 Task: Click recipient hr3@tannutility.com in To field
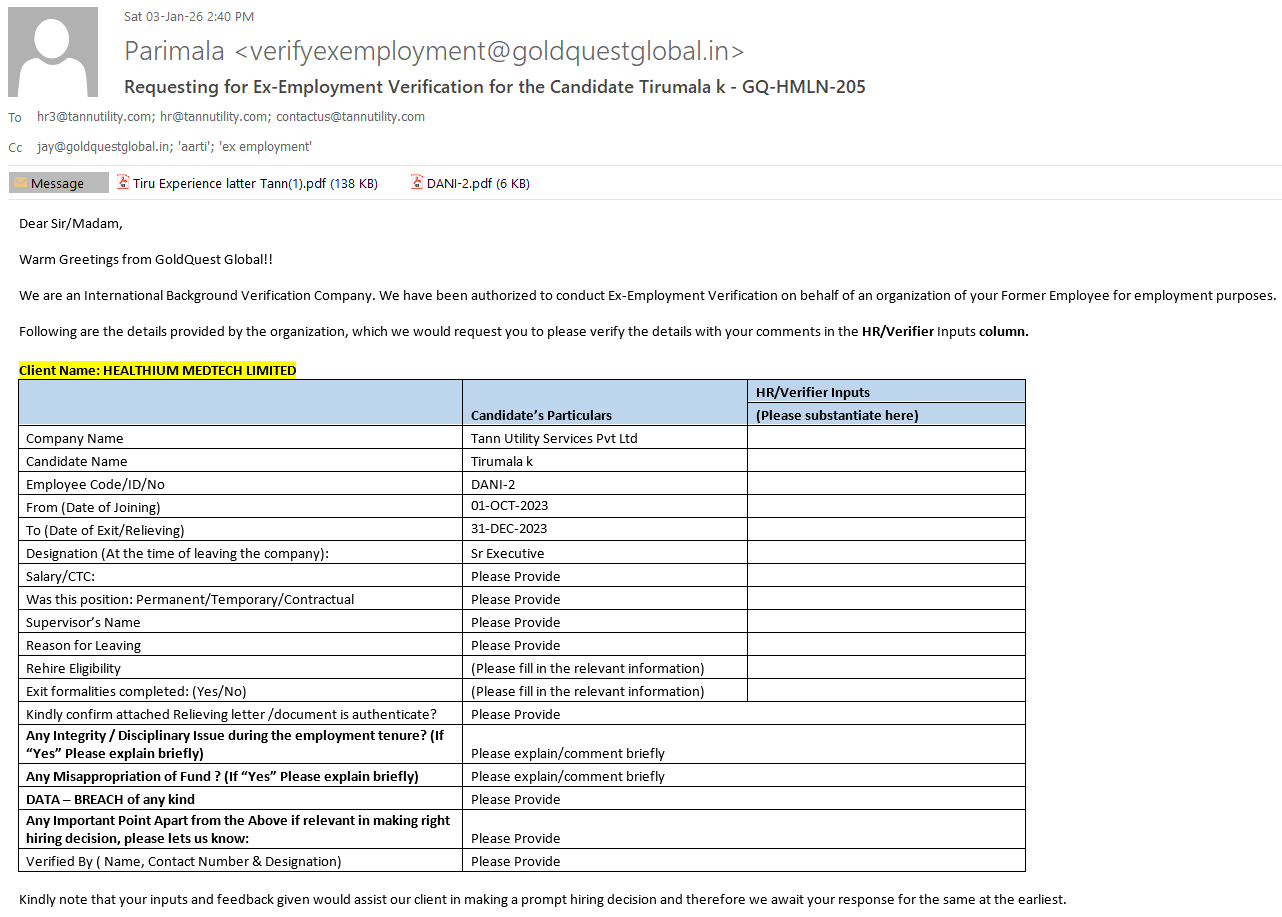click(95, 117)
